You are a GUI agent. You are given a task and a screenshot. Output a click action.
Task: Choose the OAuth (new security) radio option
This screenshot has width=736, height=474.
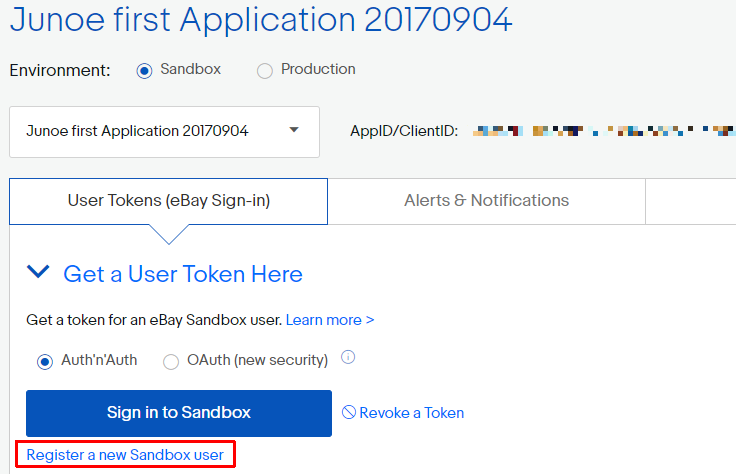(x=171, y=362)
